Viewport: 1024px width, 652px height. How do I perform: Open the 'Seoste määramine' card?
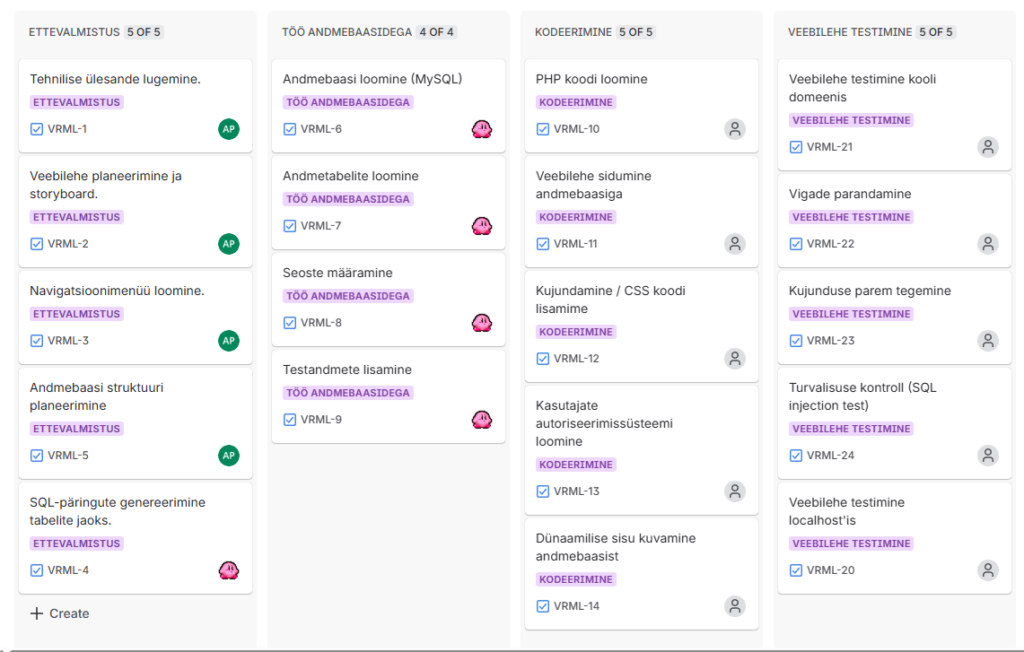(338, 273)
